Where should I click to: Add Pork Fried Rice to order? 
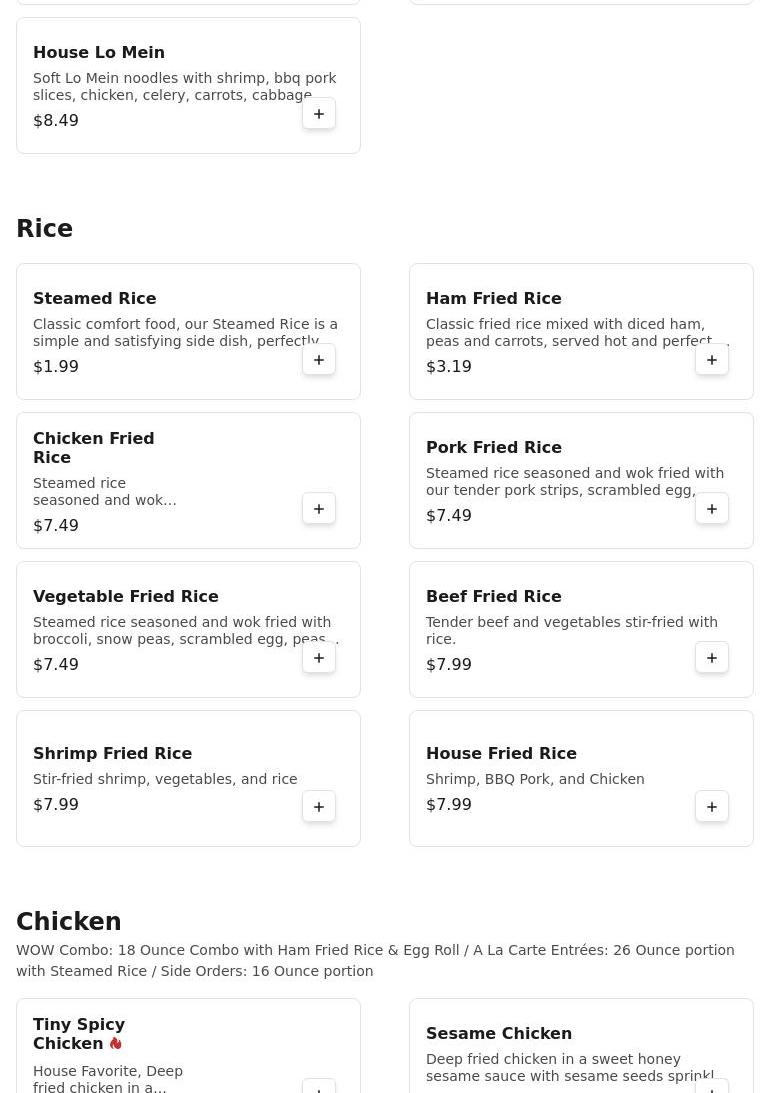(712, 509)
